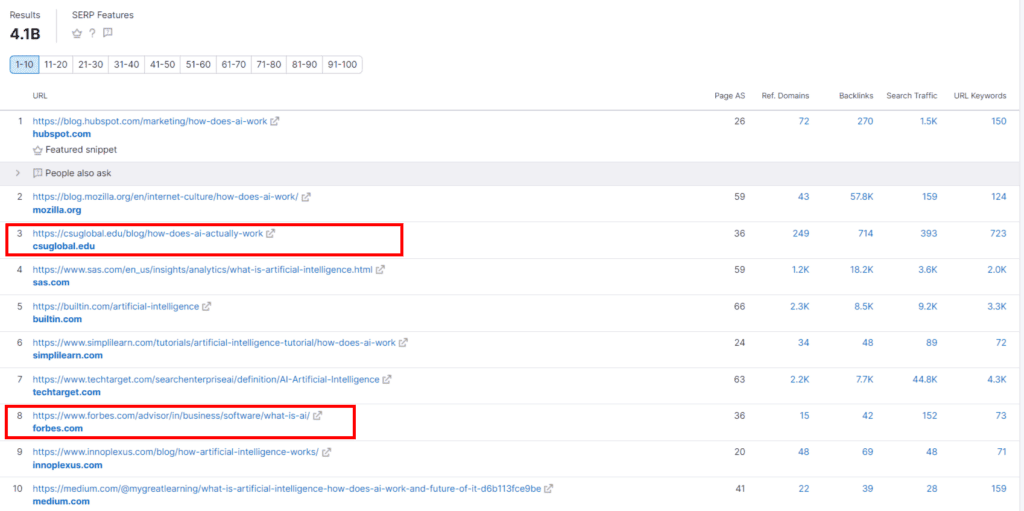
Task: Open external link icon for mozilla URL
Action: point(306,197)
